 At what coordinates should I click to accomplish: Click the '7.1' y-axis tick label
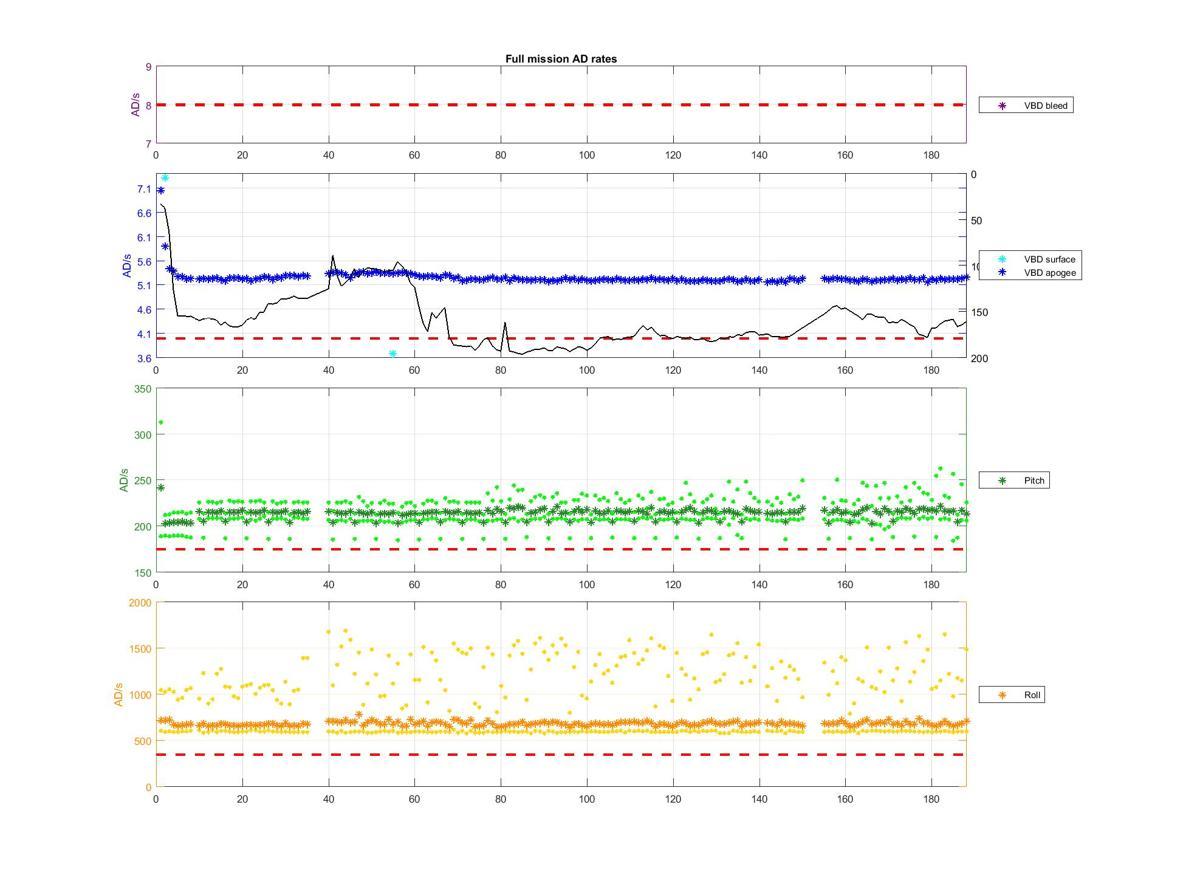145,189
